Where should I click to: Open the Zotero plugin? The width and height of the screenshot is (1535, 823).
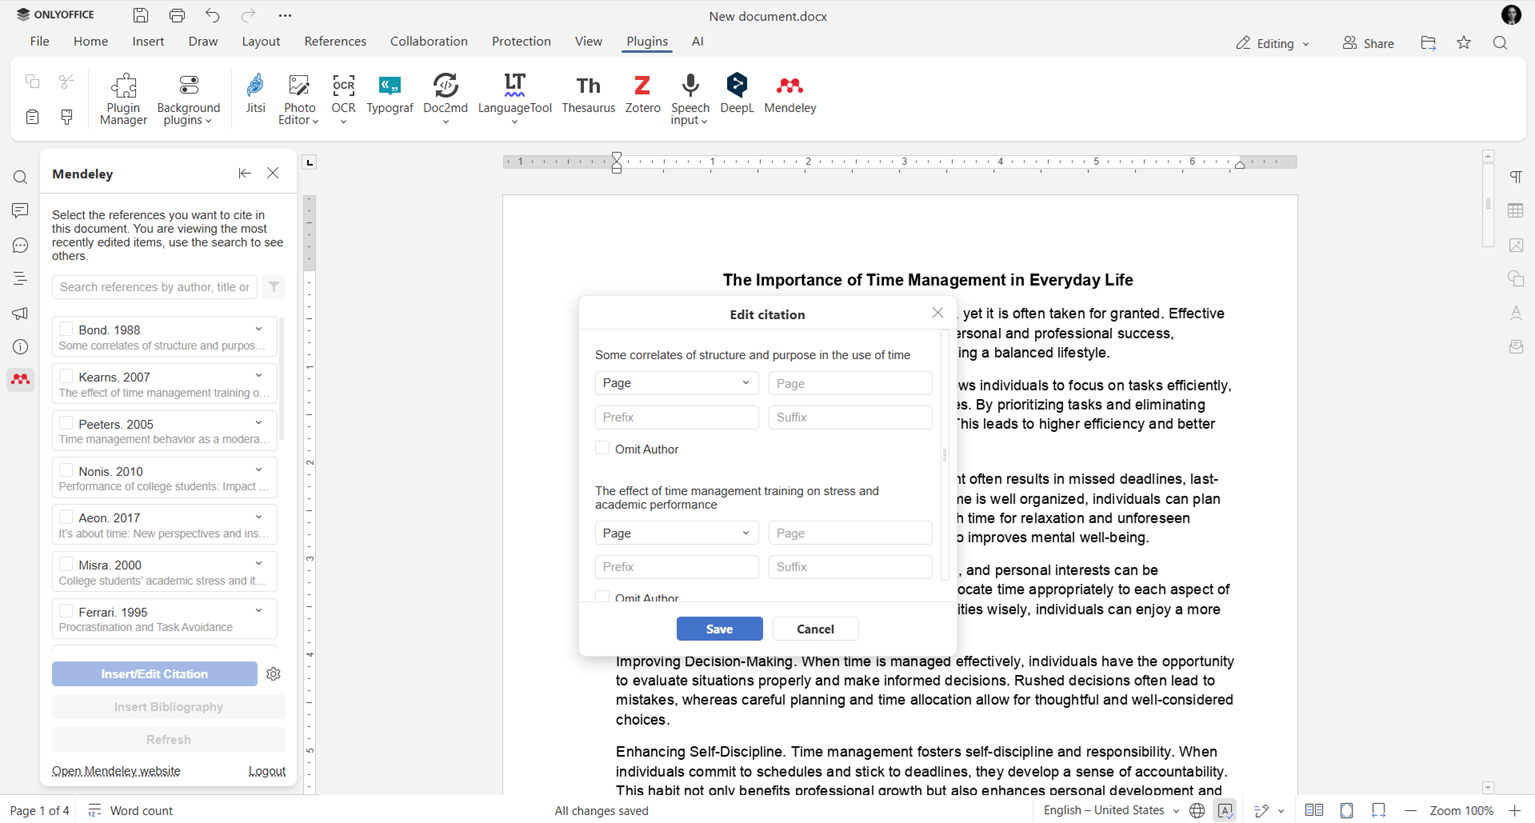pos(642,94)
